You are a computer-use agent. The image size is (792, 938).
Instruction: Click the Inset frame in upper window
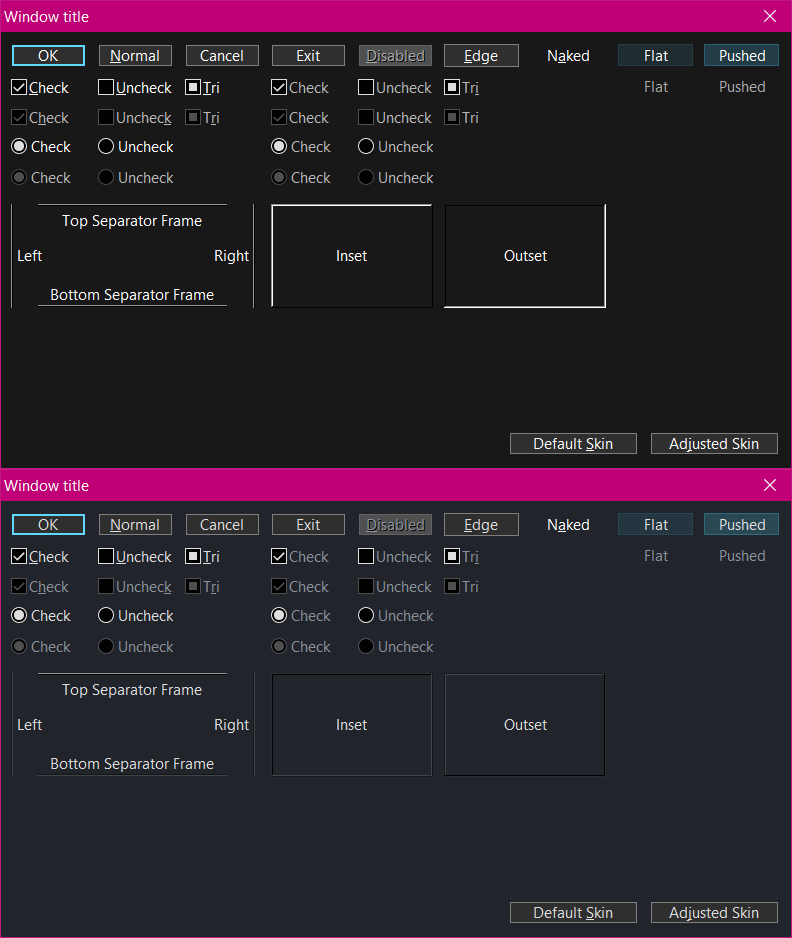352,256
